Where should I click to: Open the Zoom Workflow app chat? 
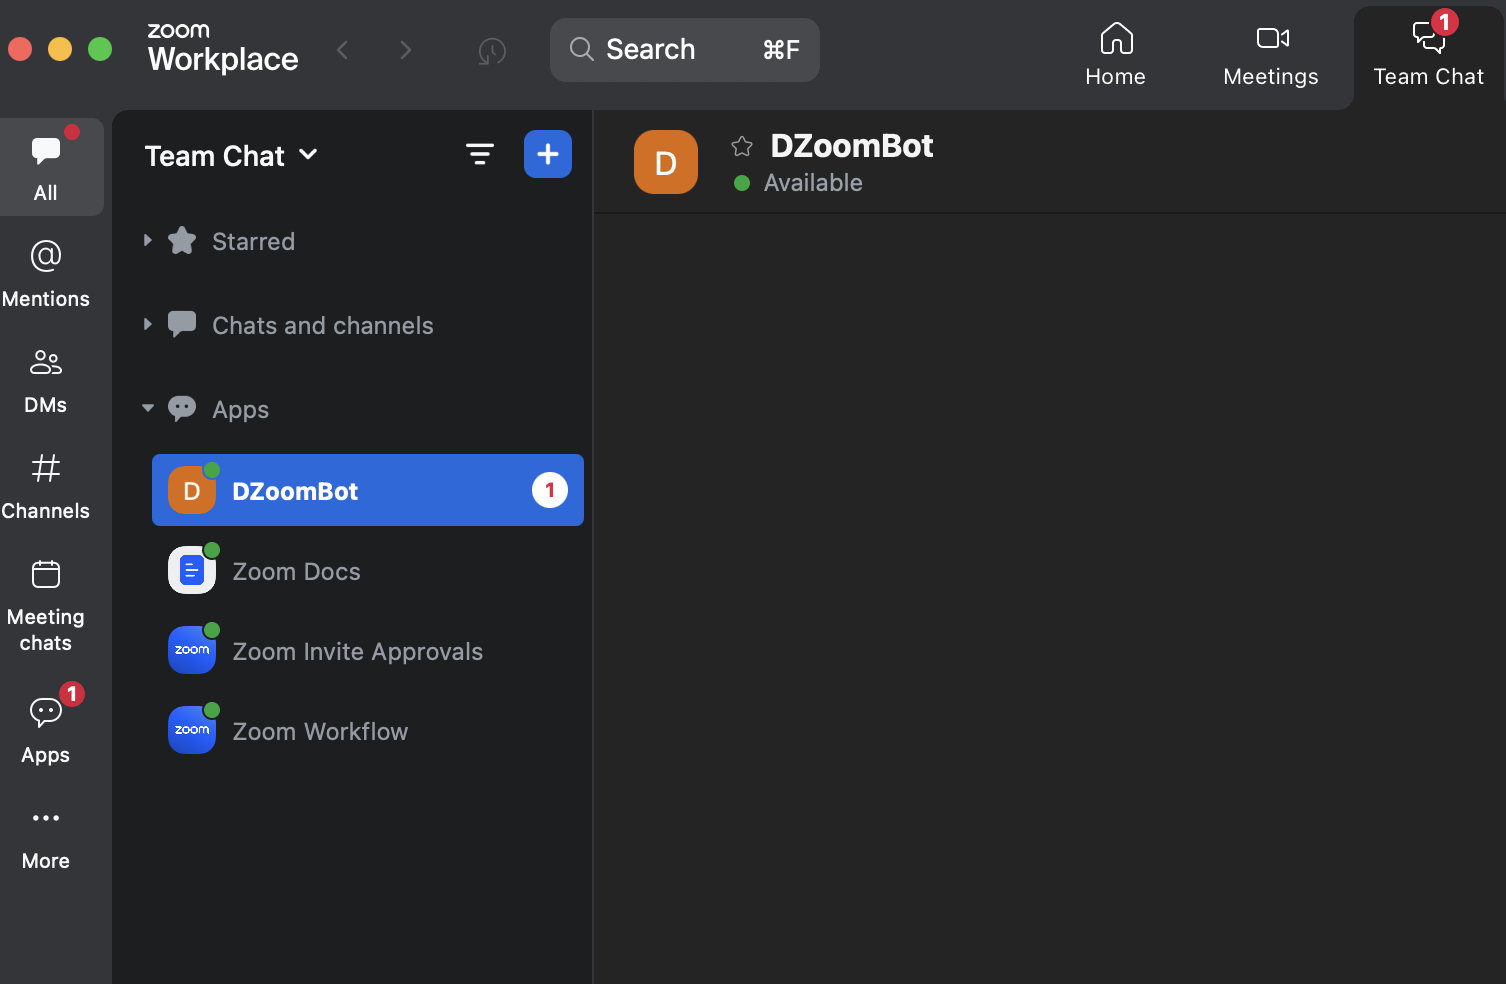[320, 731]
